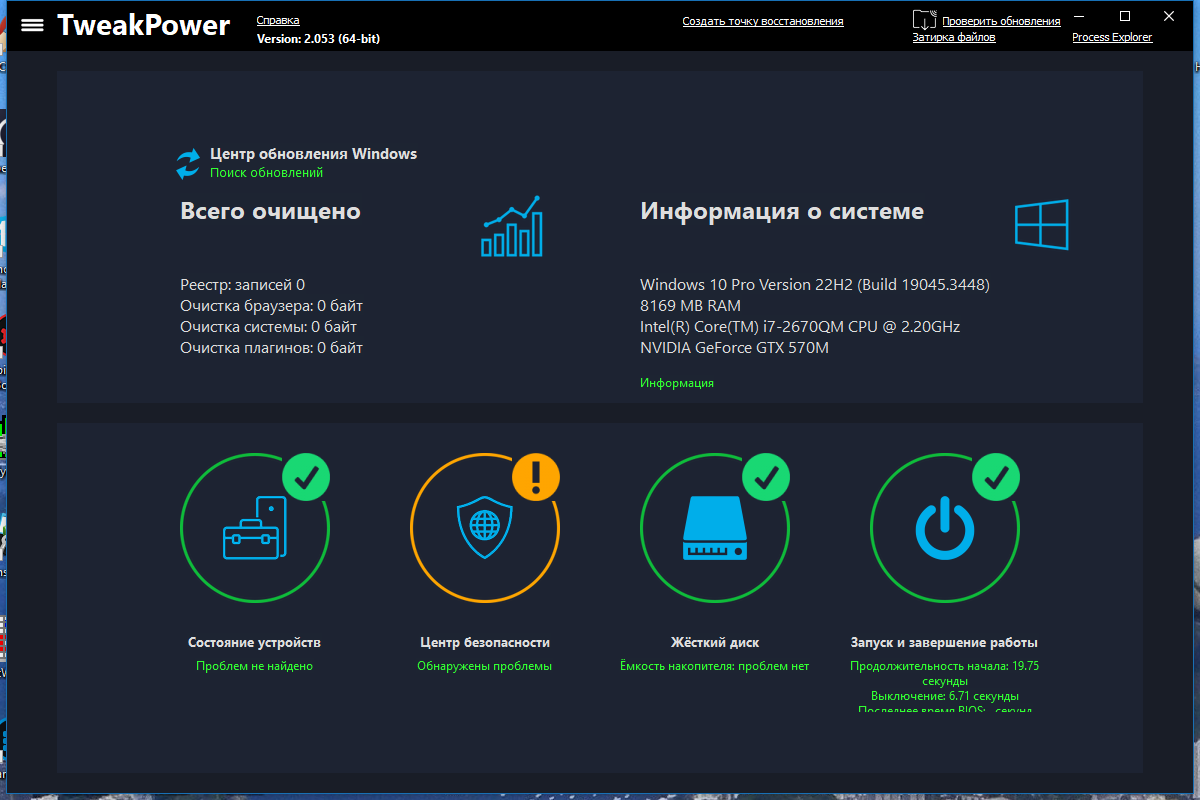1200x800 pixels.
Task: Open the Справка help link
Action: pyautogui.click(x=278, y=20)
